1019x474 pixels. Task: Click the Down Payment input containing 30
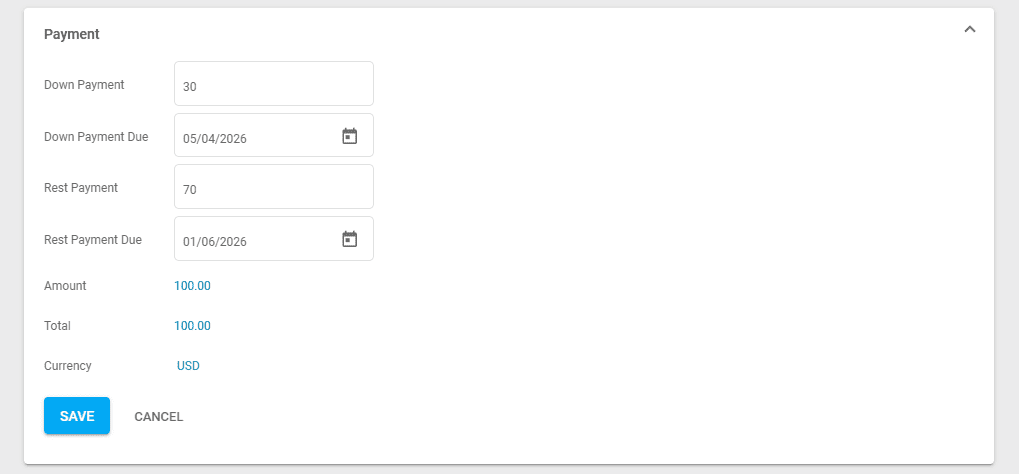(273, 84)
